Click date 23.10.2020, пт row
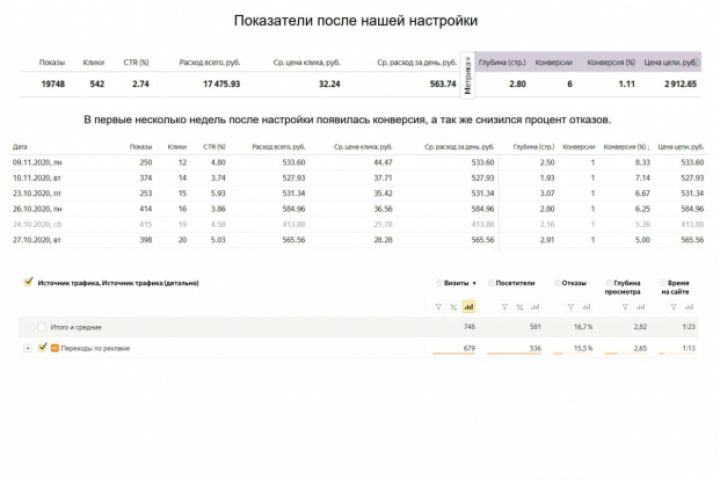Viewport: 720px width, 480px height. pos(37,193)
